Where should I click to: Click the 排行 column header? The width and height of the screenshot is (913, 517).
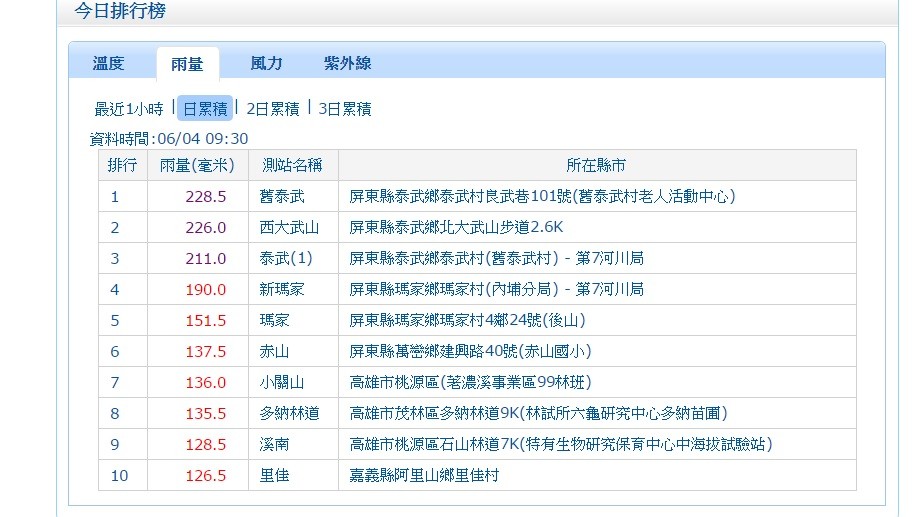tap(122, 165)
